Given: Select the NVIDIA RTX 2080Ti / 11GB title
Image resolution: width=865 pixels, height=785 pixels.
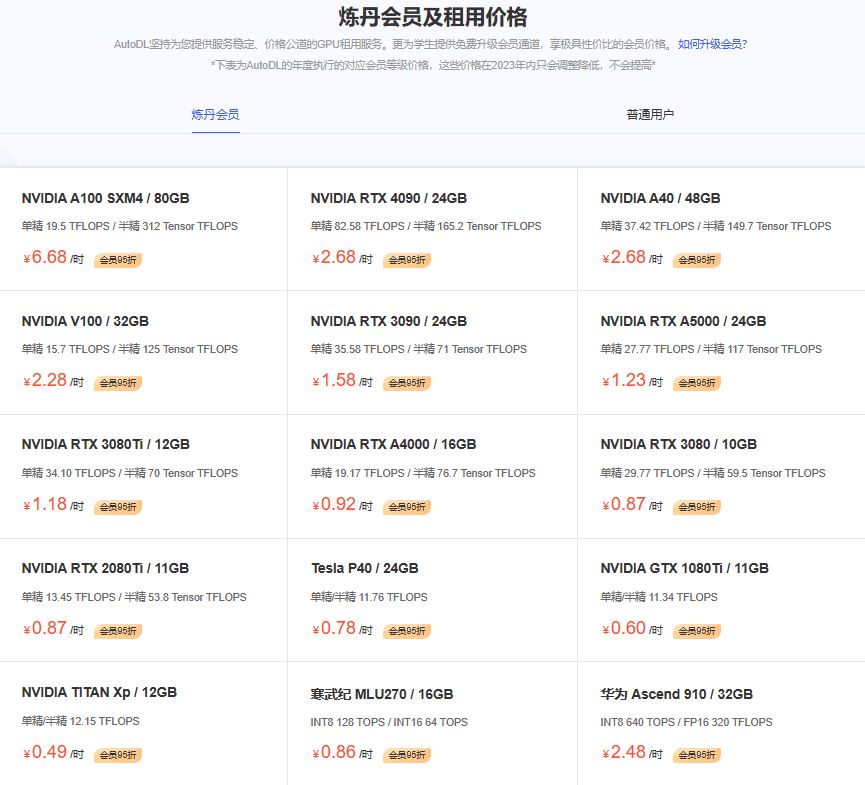Looking at the screenshot, I should point(105,568).
